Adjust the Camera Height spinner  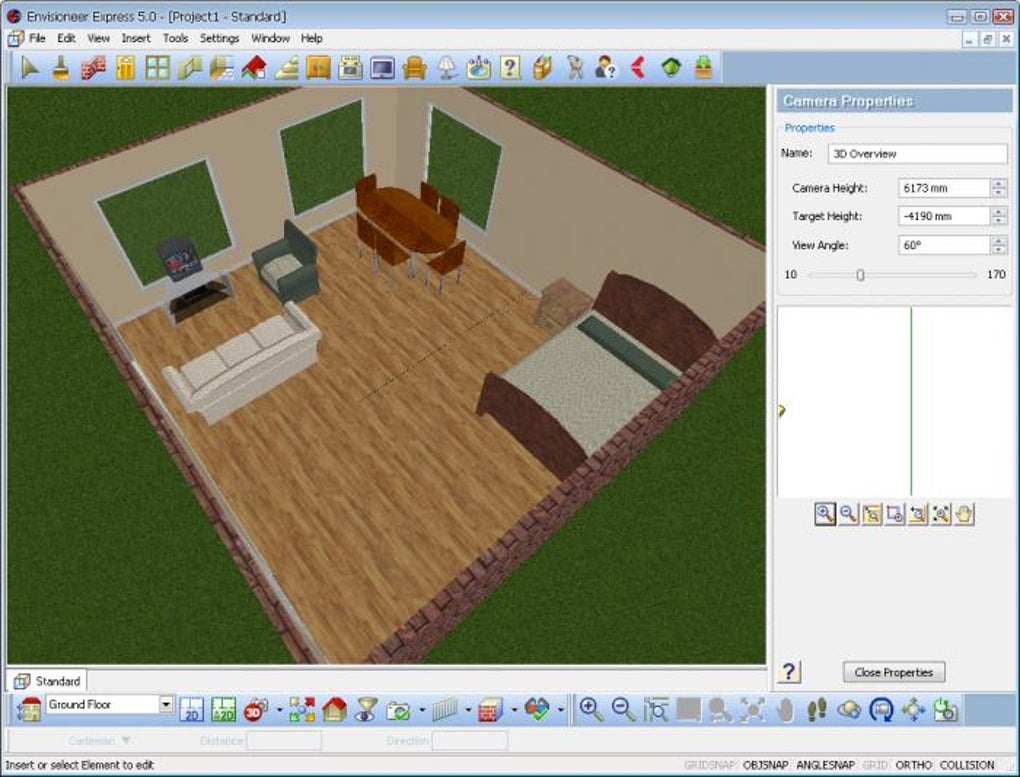click(999, 188)
